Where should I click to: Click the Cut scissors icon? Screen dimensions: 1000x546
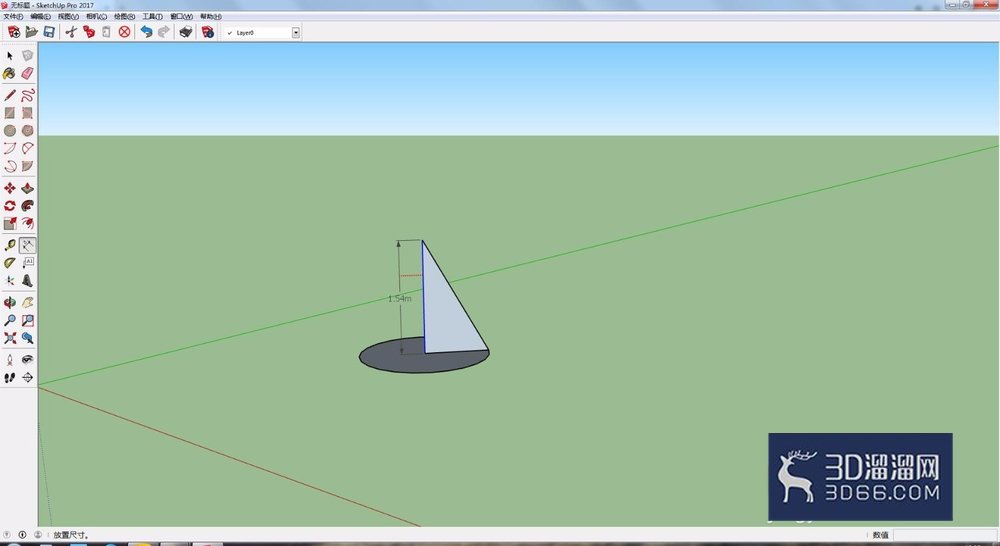point(71,32)
